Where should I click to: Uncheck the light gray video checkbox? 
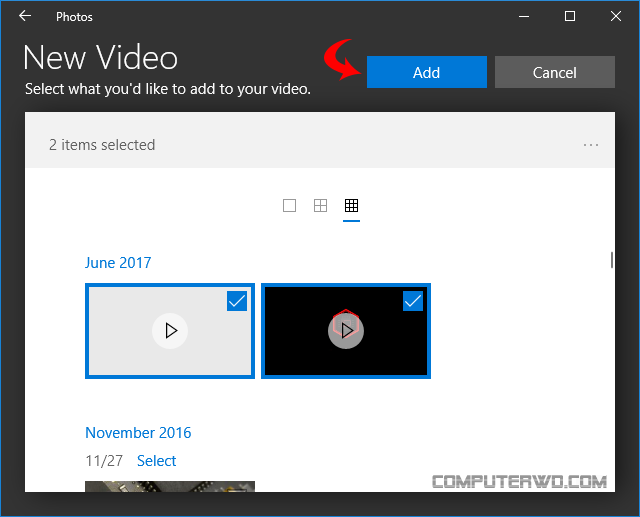tap(237, 301)
